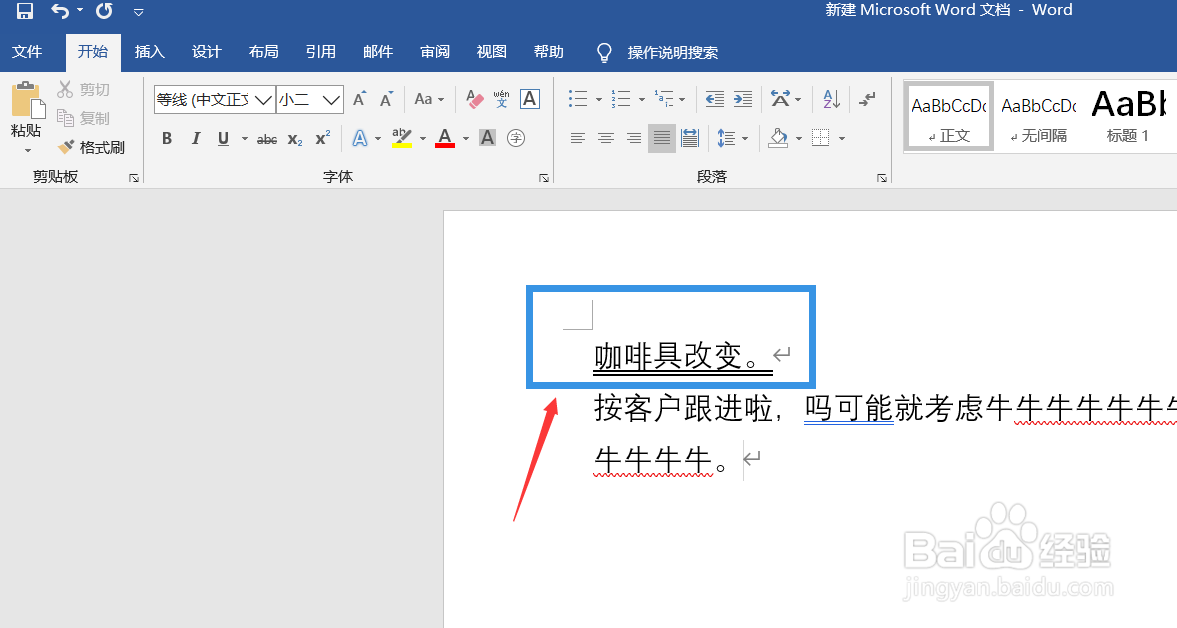Select the 正文 style in the gallery

pyautogui.click(x=947, y=115)
